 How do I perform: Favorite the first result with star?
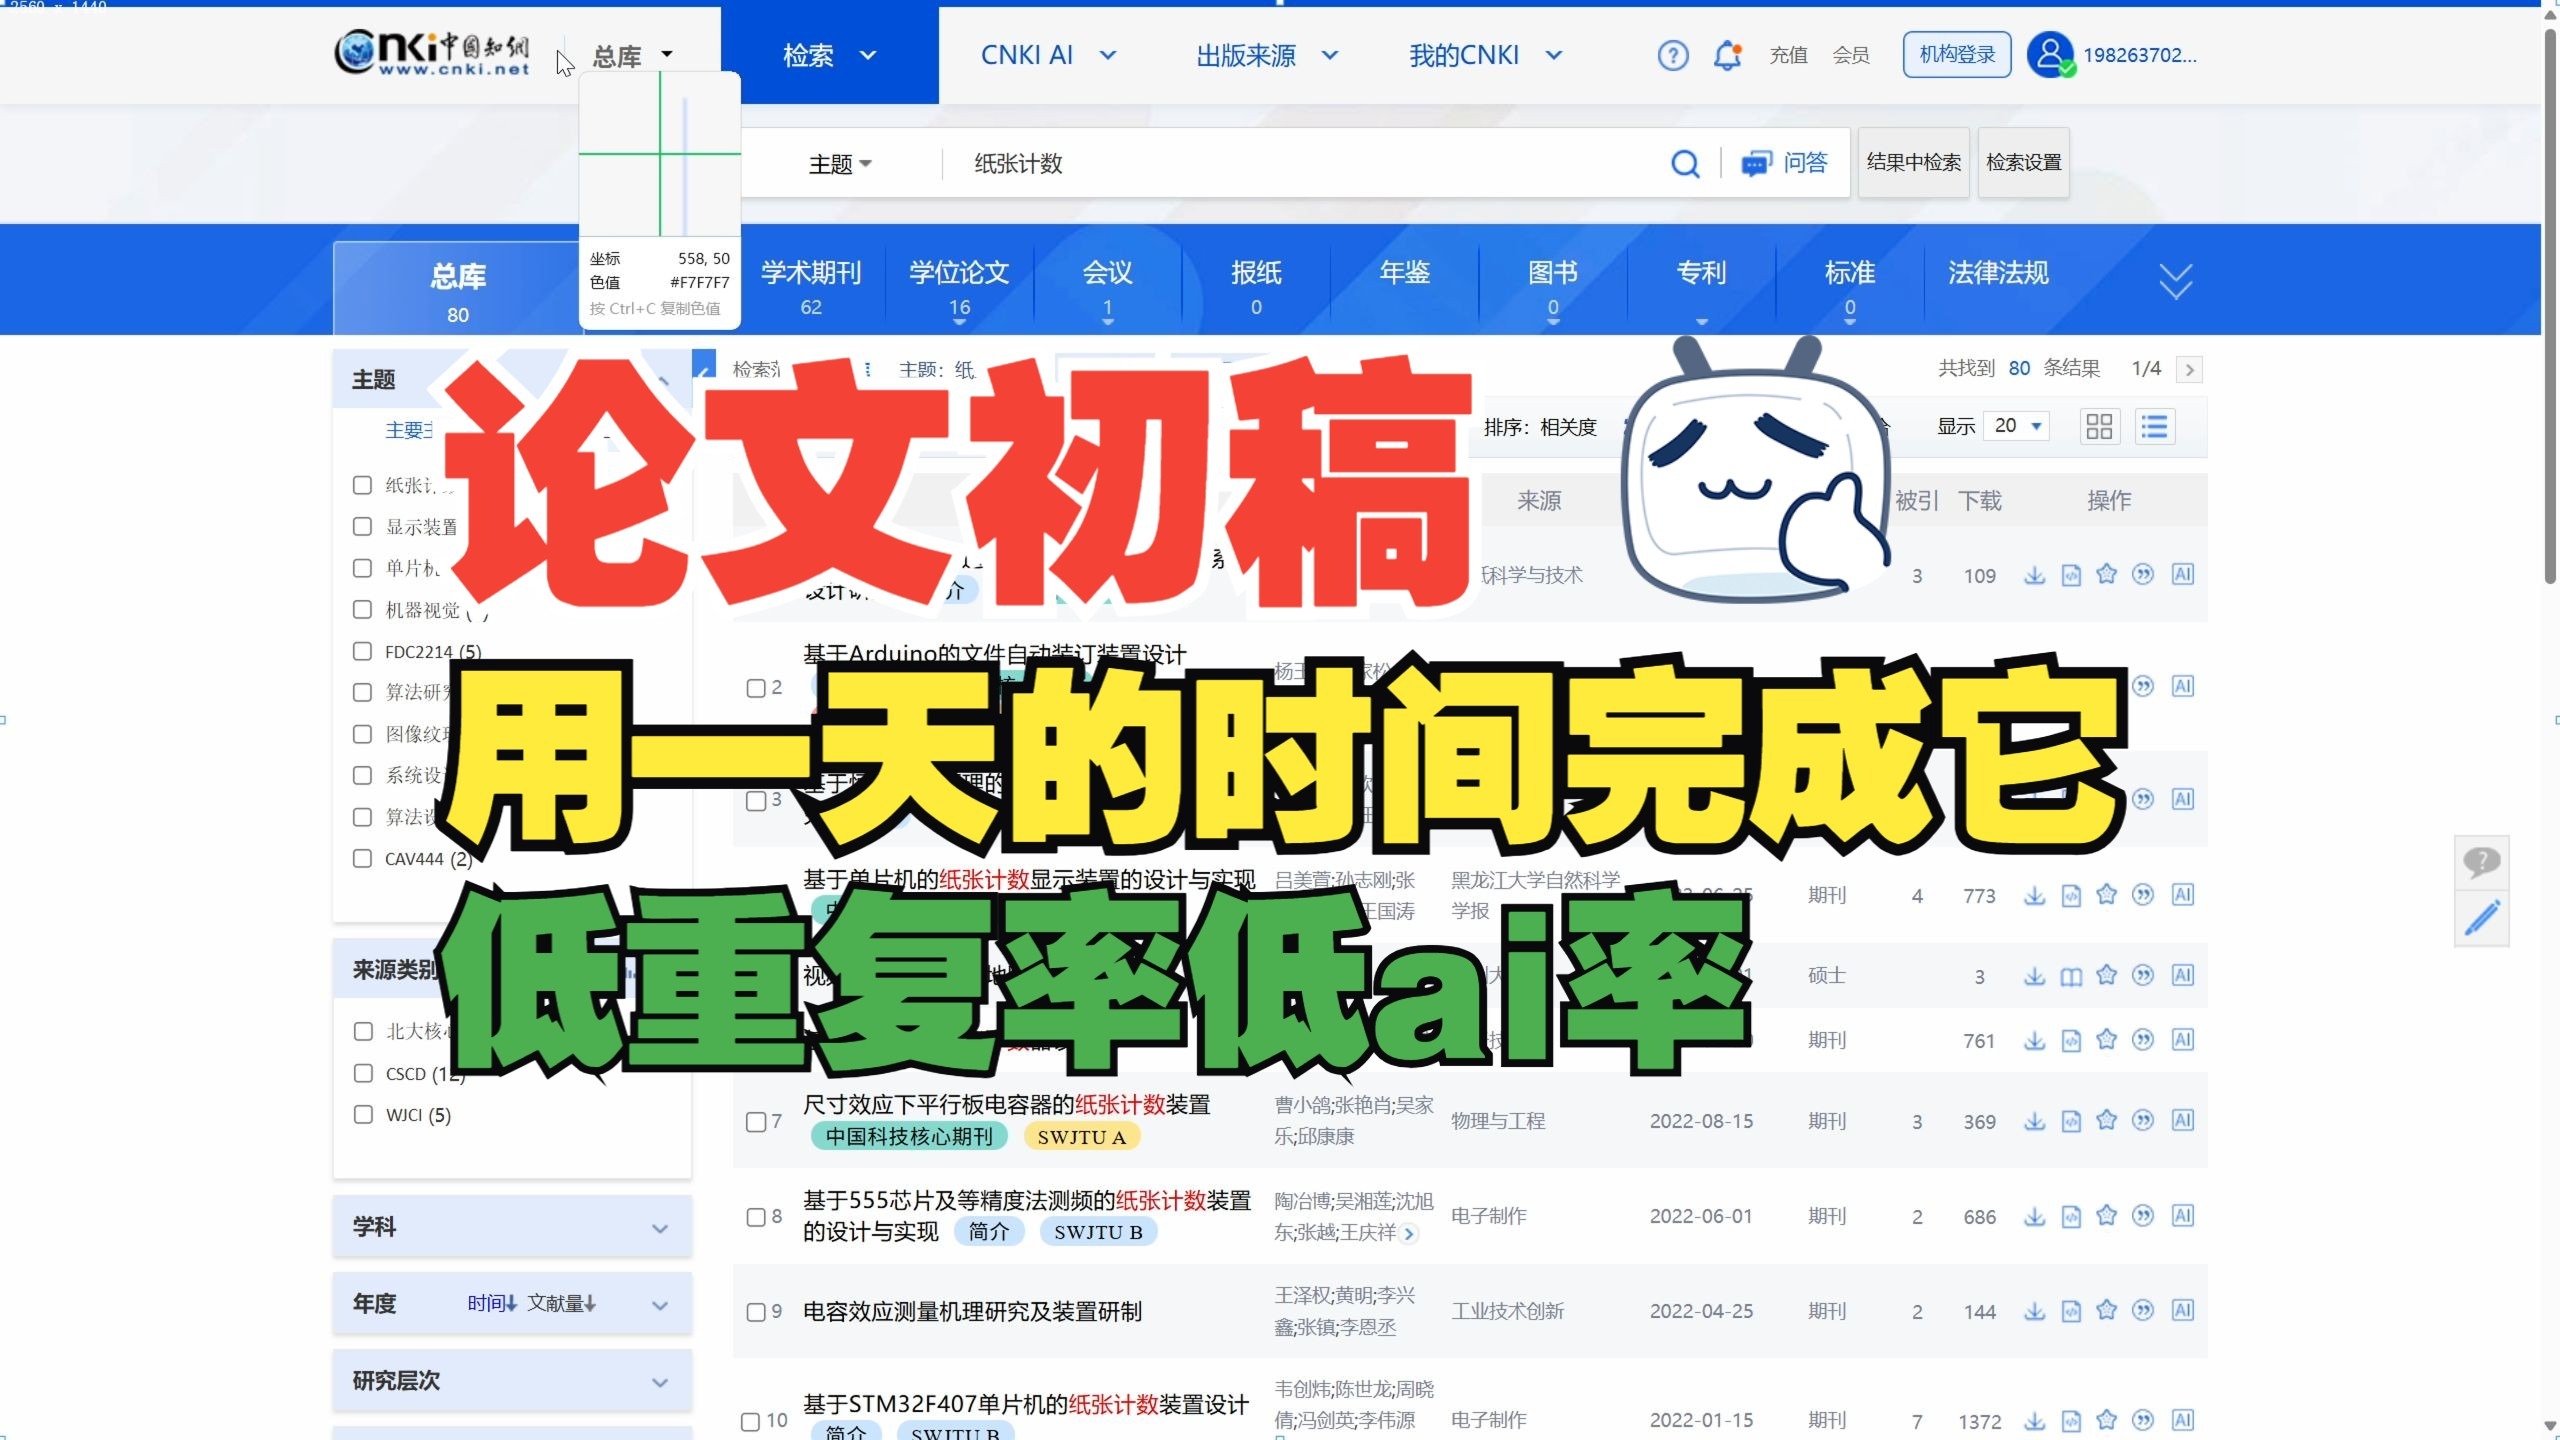[2106, 574]
